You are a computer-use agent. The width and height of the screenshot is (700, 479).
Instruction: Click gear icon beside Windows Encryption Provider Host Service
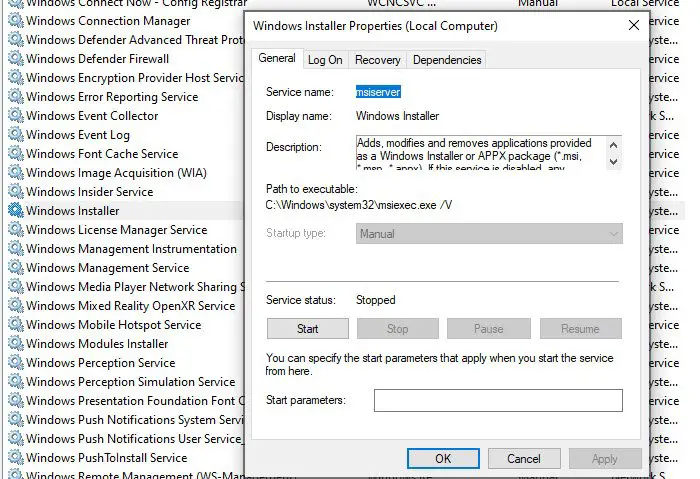point(16,77)
